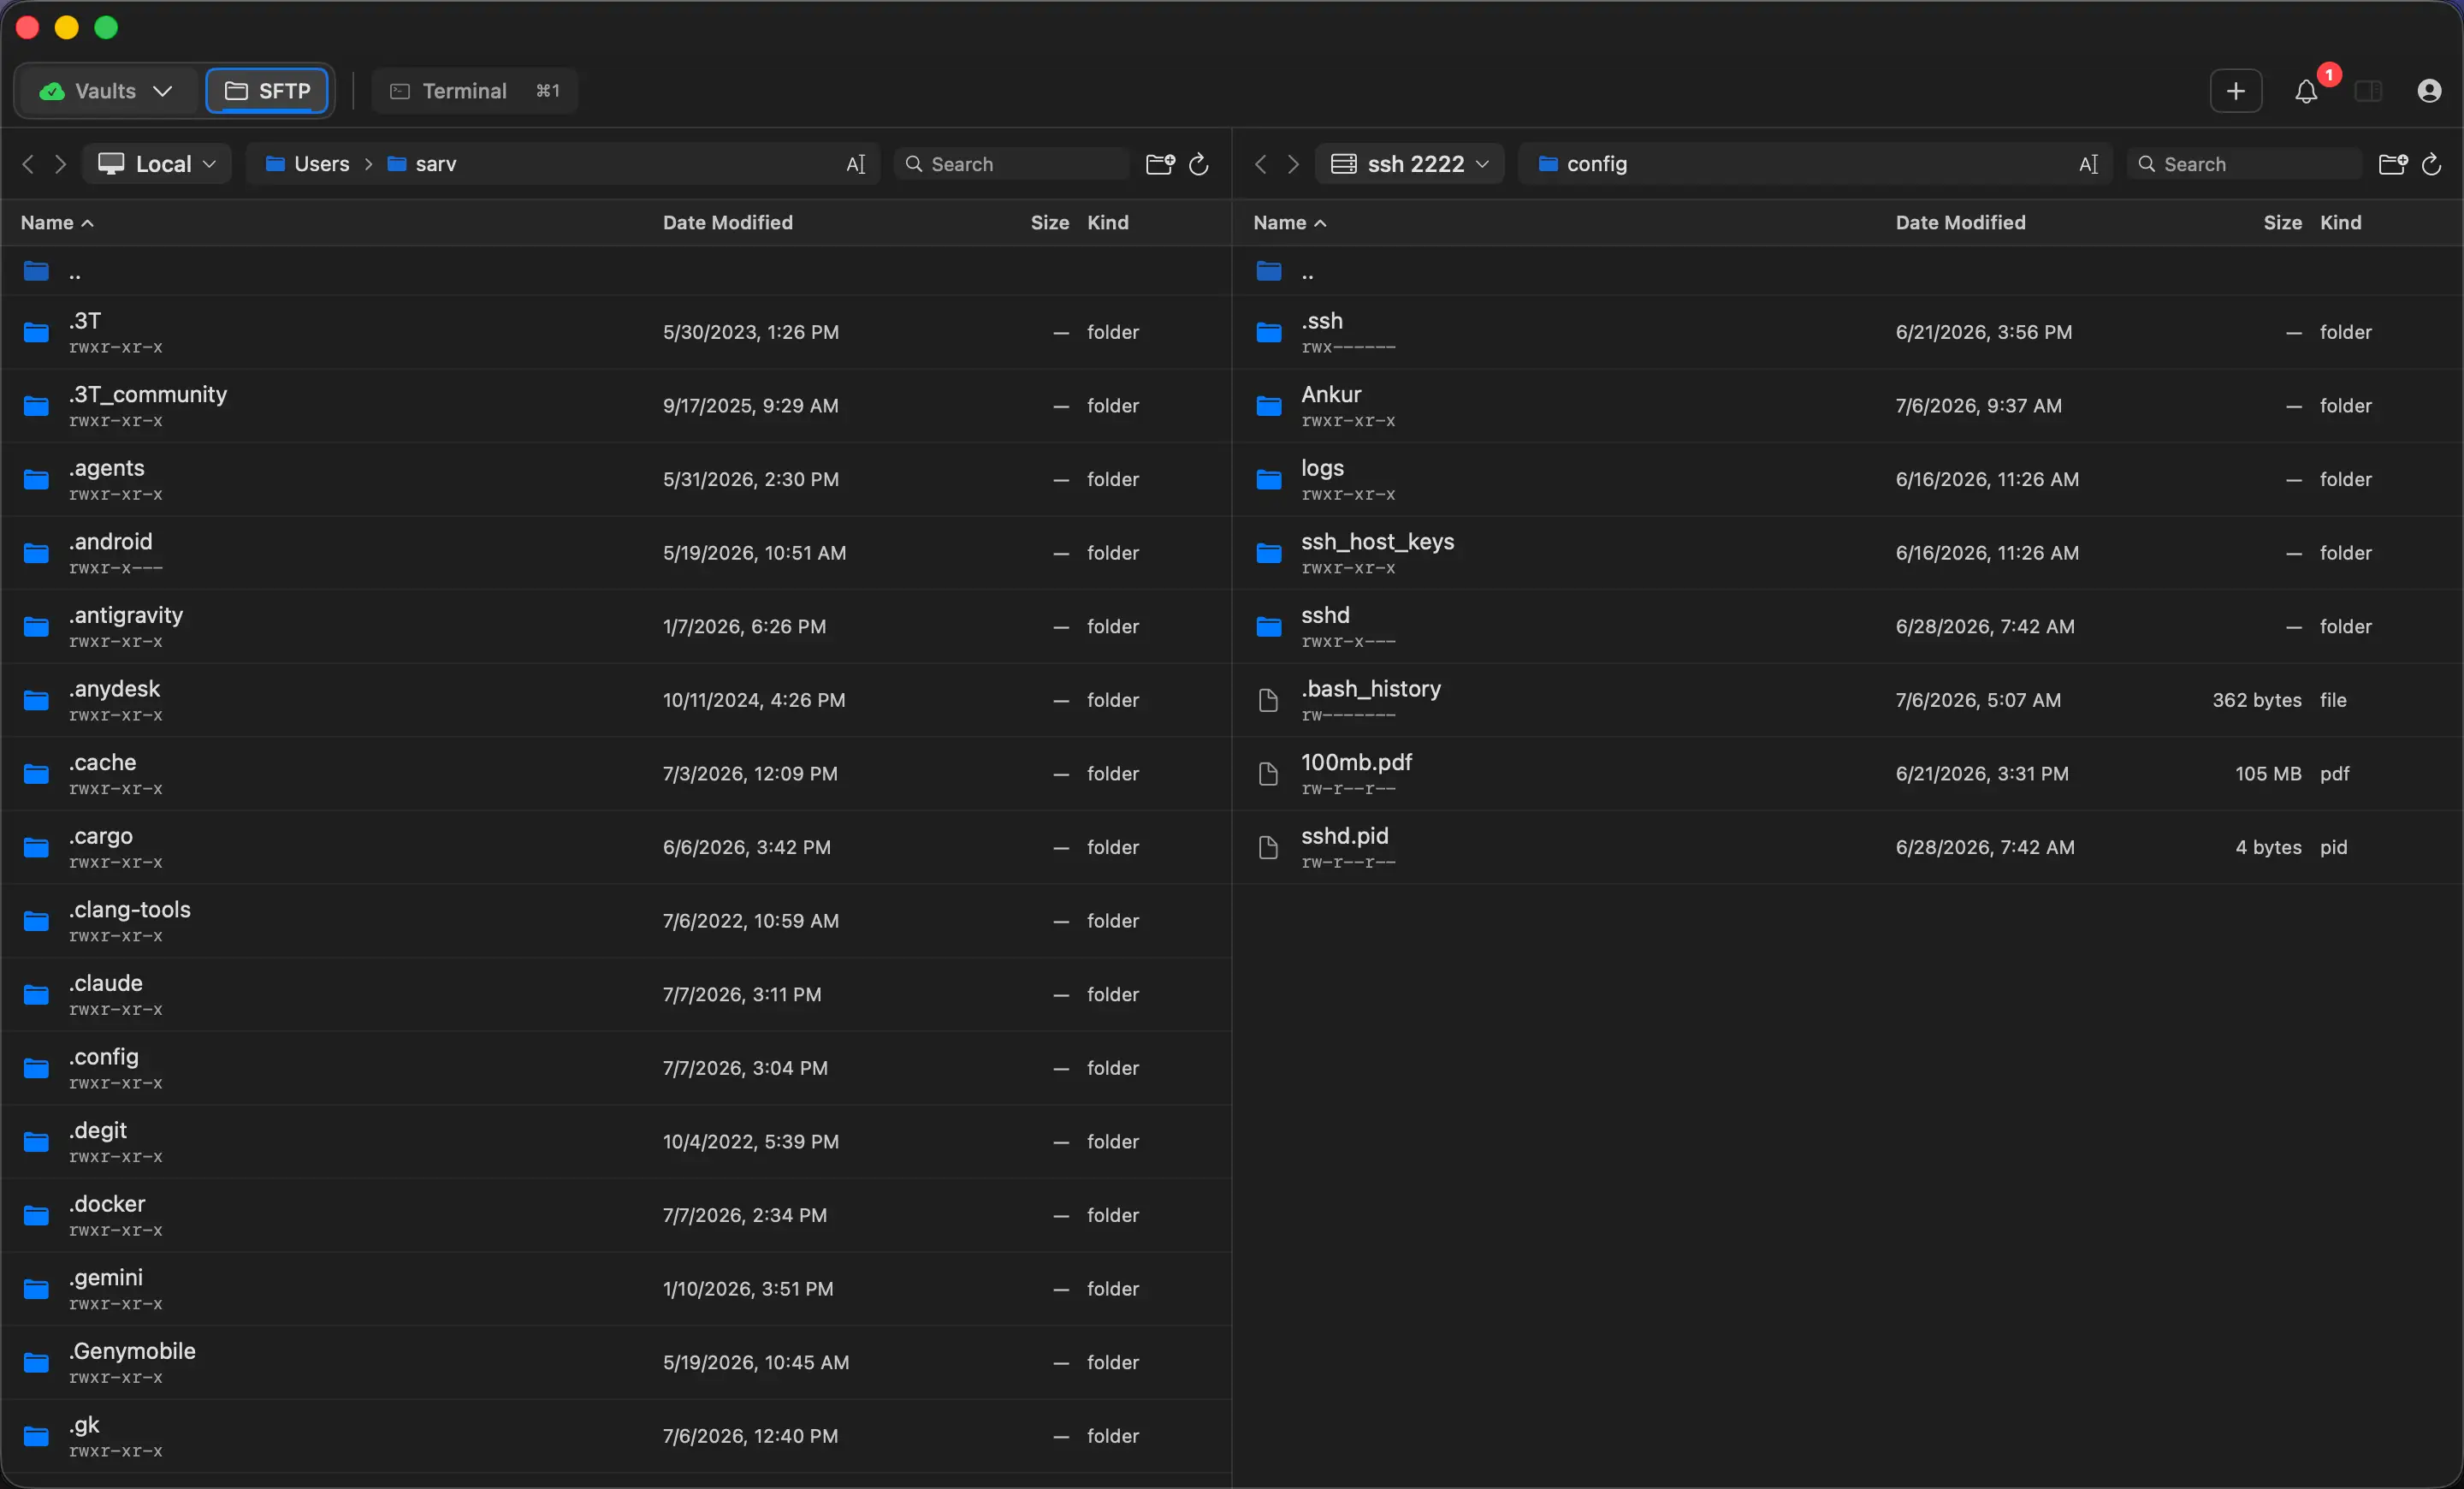The image size is (2464, 1489).
Task: Select the logs folder icon
Action: pyautogui.click(x=1269, y=480)
